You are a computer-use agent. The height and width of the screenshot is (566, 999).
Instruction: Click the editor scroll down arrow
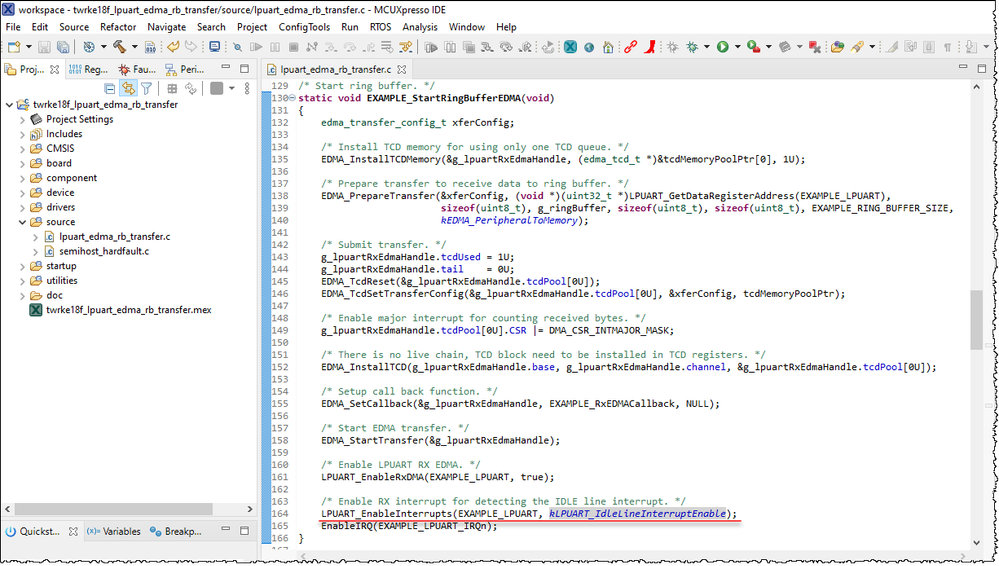click(976, 542)
